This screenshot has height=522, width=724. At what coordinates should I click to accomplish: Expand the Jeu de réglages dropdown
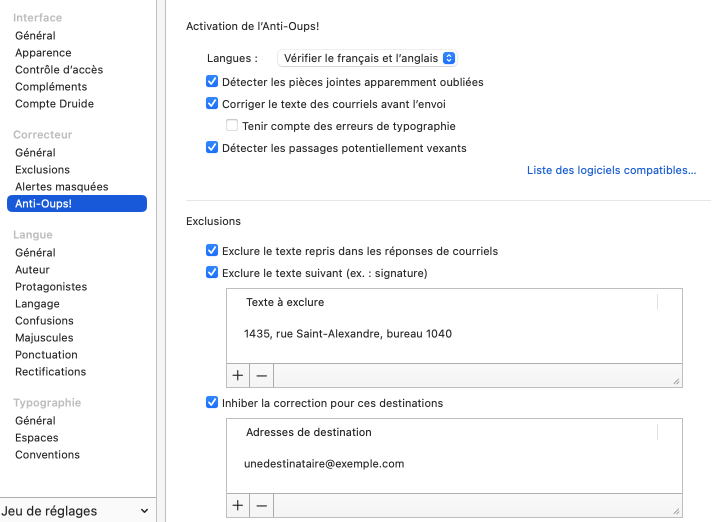tap(76, 511)
